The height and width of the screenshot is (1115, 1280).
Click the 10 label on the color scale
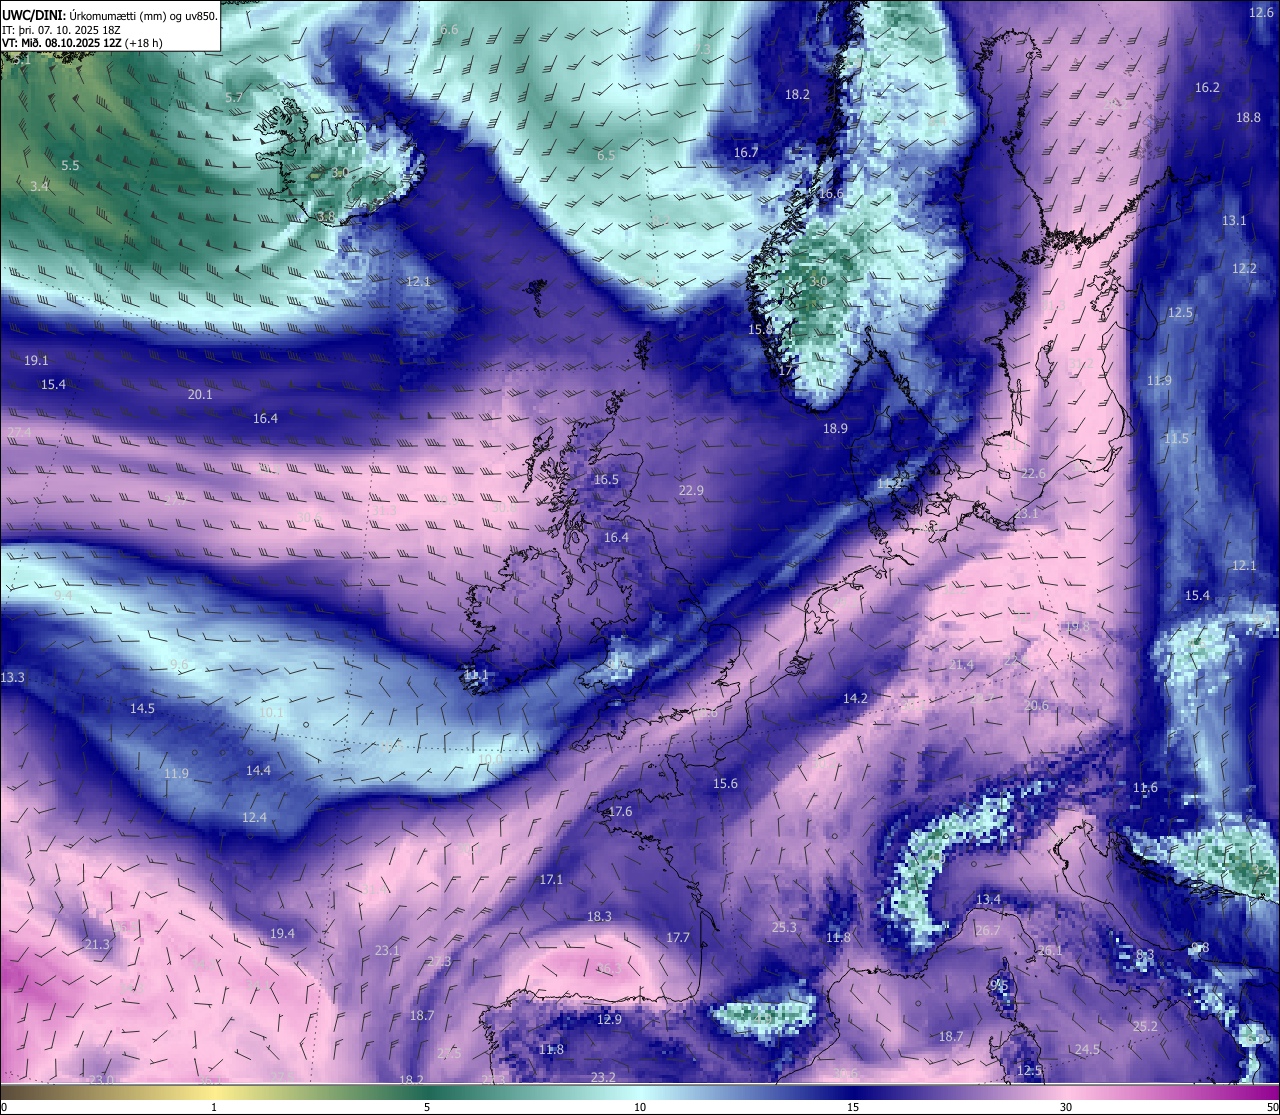[640, 1107]
